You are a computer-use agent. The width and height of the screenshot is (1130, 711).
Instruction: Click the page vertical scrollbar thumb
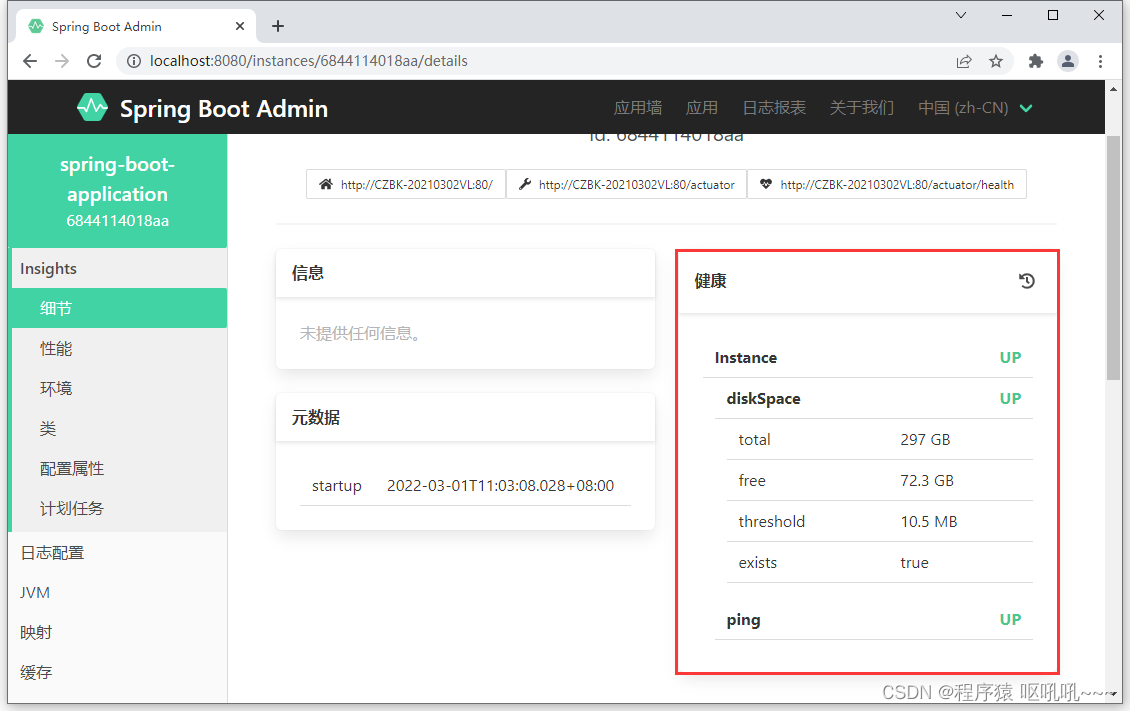pyautogui.click(x=1113, y=257)
